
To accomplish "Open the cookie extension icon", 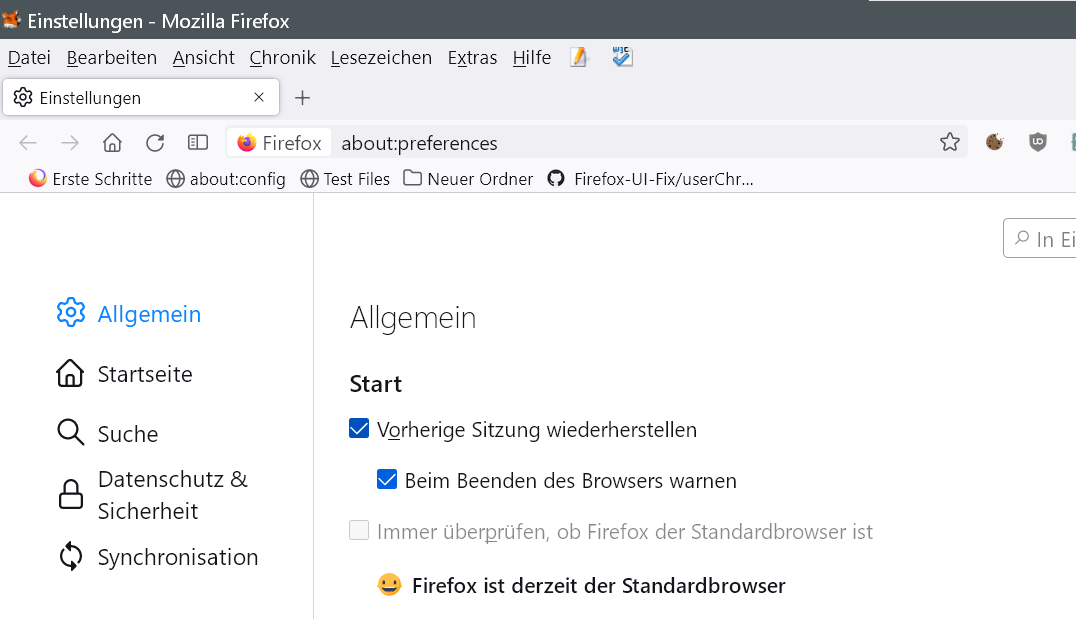I will pyautogui.click(x=994, y=143).
